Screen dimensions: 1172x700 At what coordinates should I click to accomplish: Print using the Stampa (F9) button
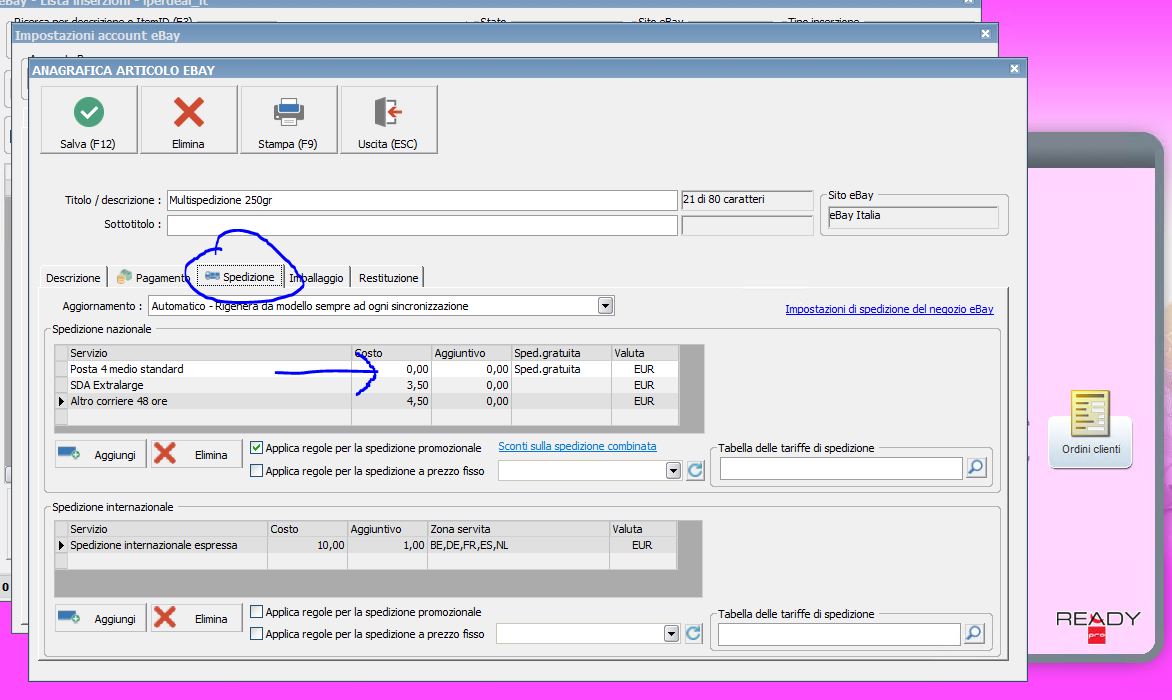coord(289,120)
